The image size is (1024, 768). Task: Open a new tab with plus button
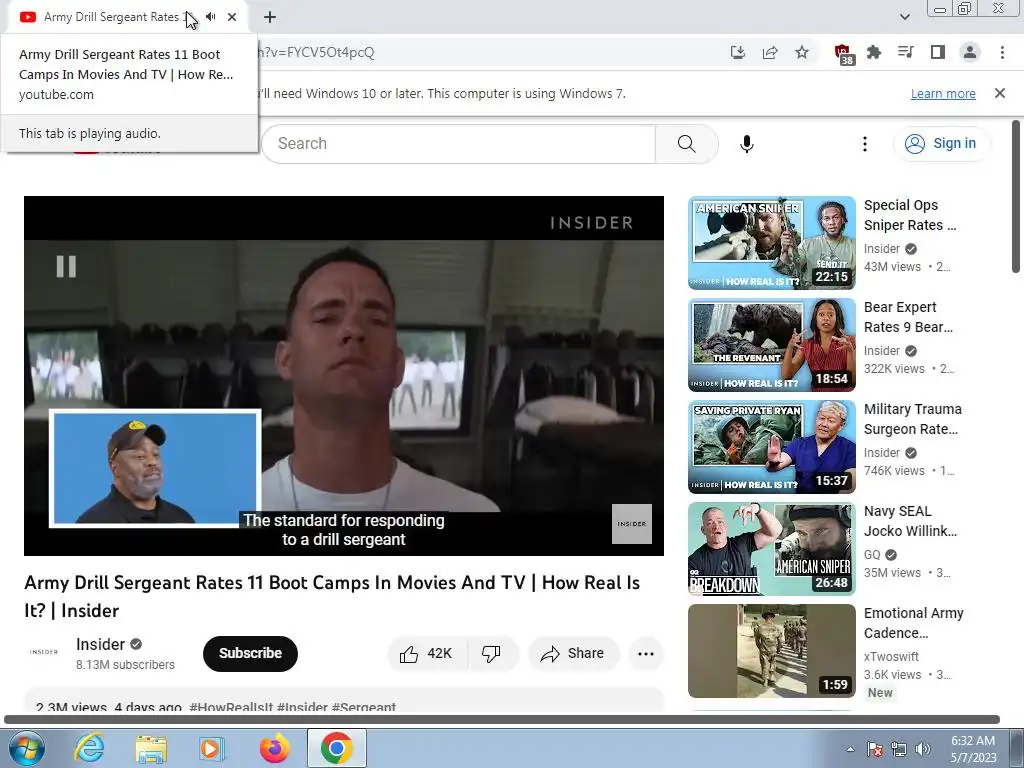(270, 17)
